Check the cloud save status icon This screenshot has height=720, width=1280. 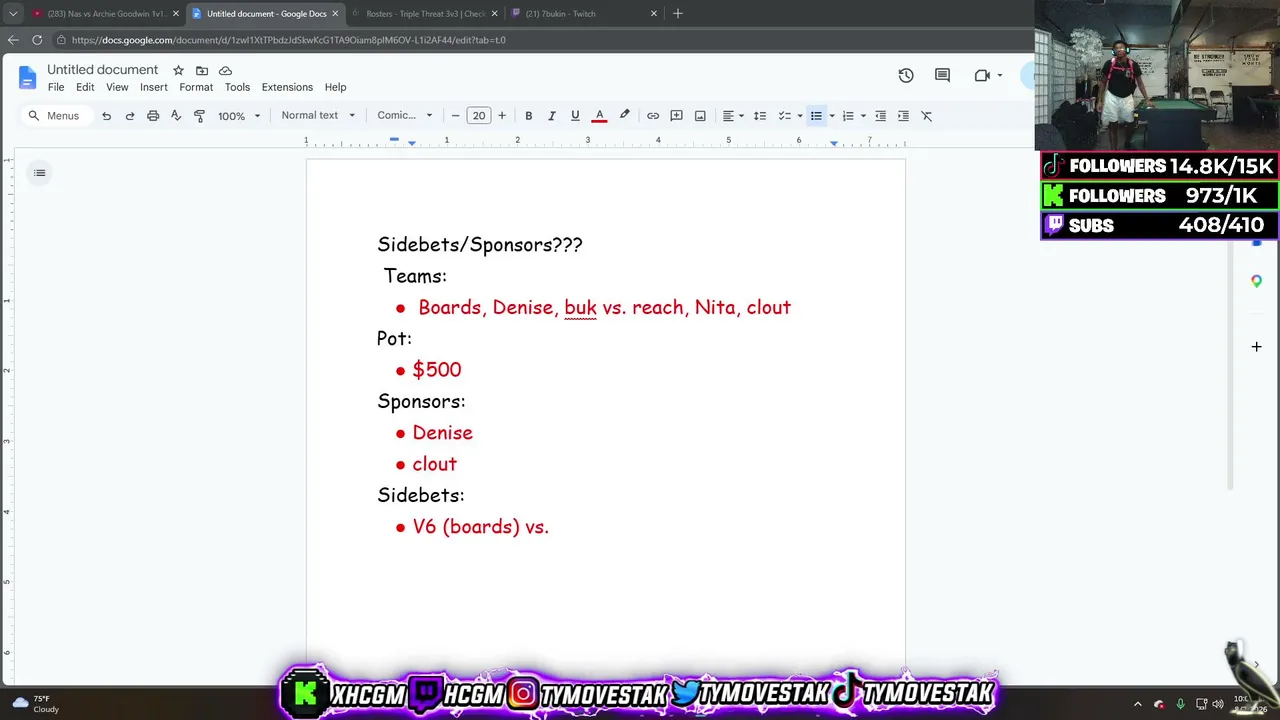(225, 70)
